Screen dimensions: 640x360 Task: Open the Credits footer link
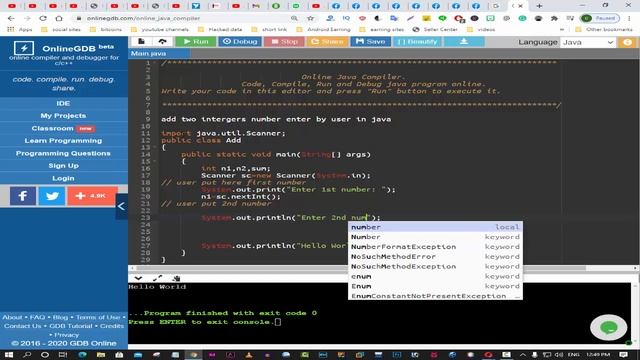pos(112,326)
